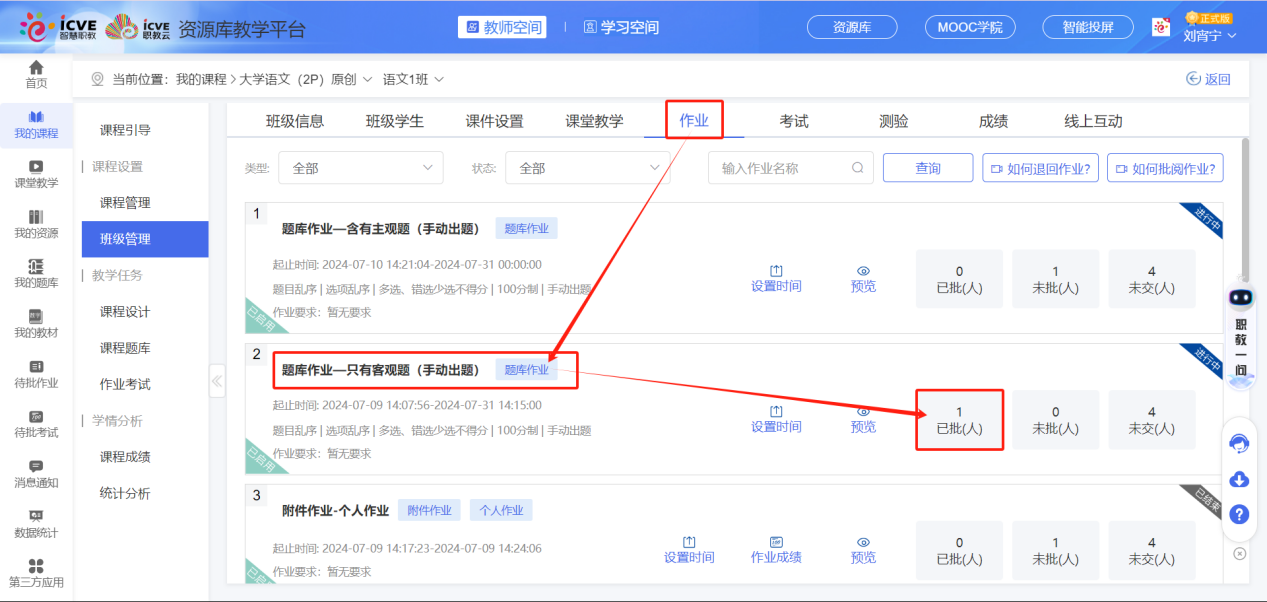The image size is (1267, 602).
Task: Open 我的题库 sidebar icon
Action: 36,267
